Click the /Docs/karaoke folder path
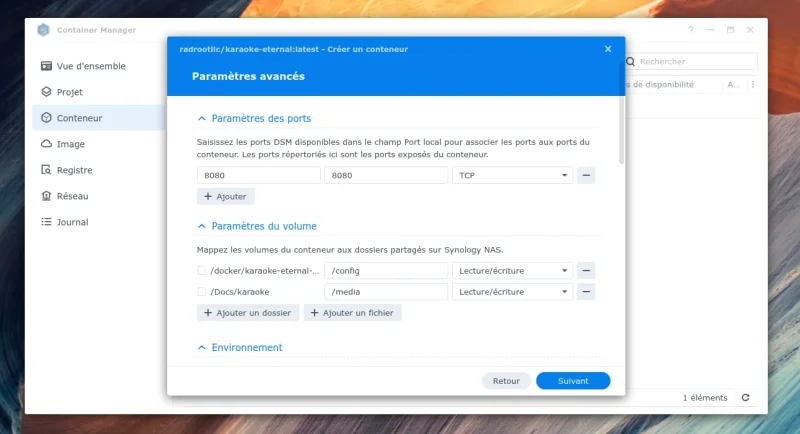 point(240,292)
